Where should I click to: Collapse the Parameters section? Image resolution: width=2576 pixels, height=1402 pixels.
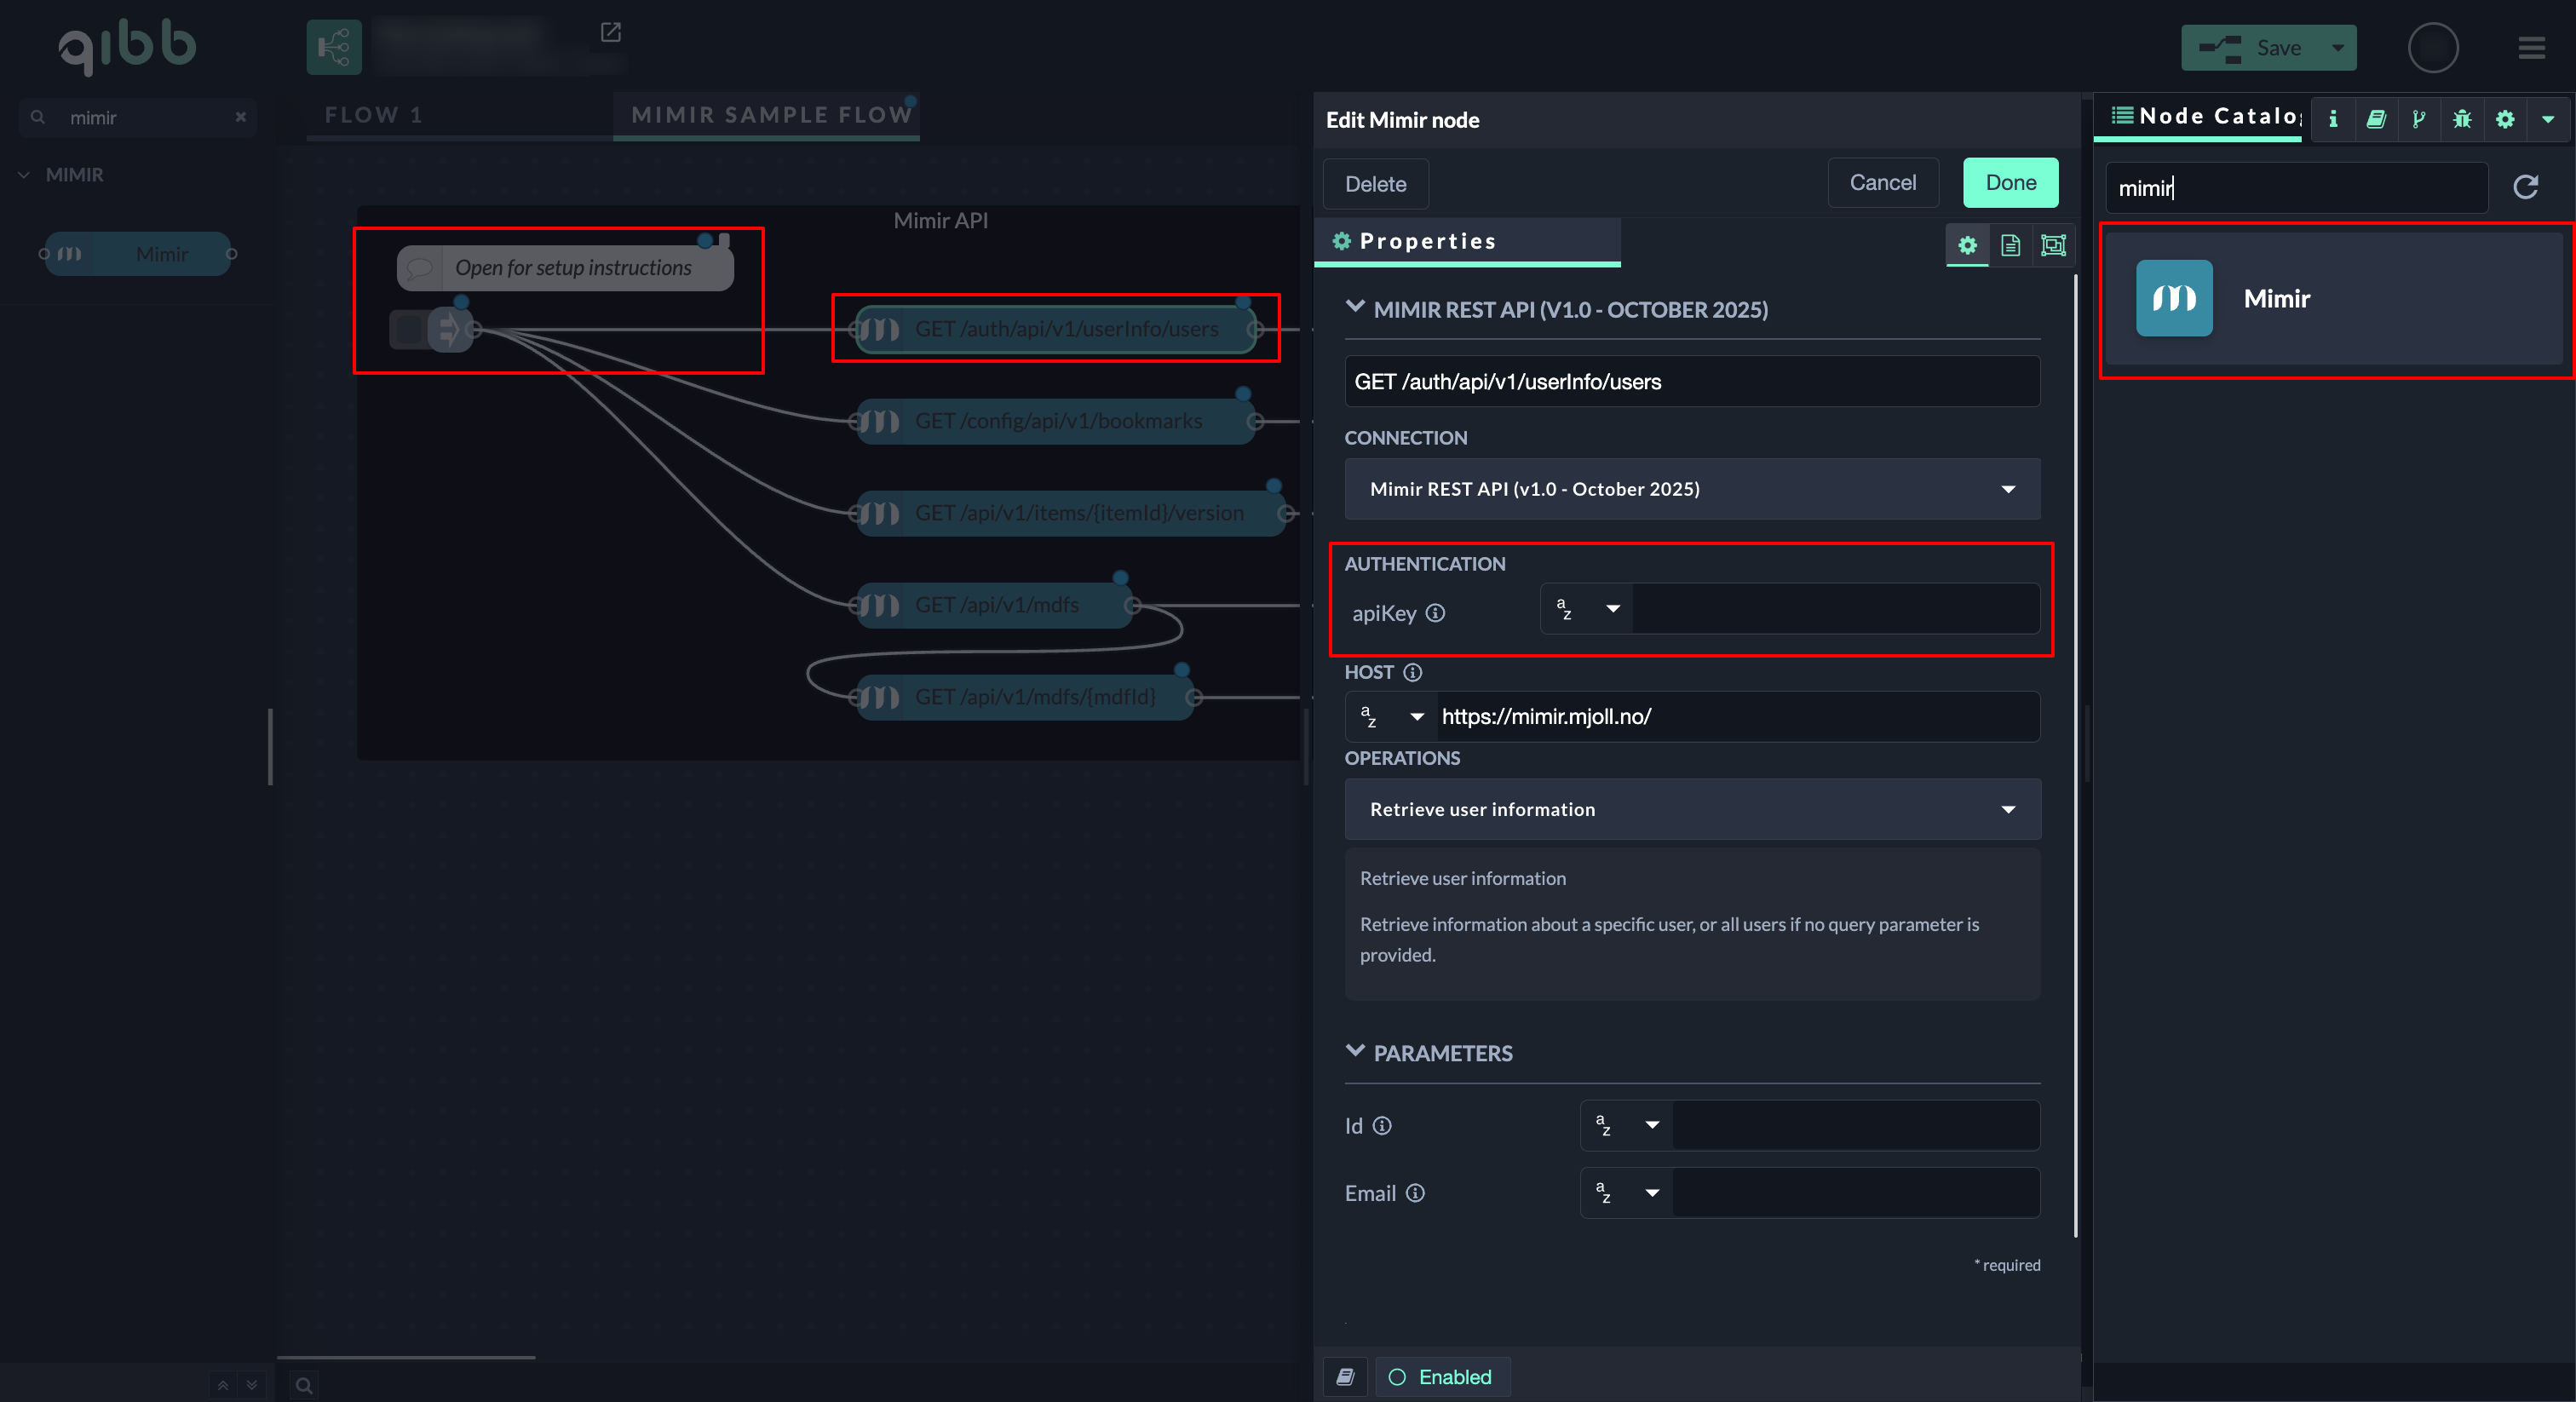pos(1355,1052)
